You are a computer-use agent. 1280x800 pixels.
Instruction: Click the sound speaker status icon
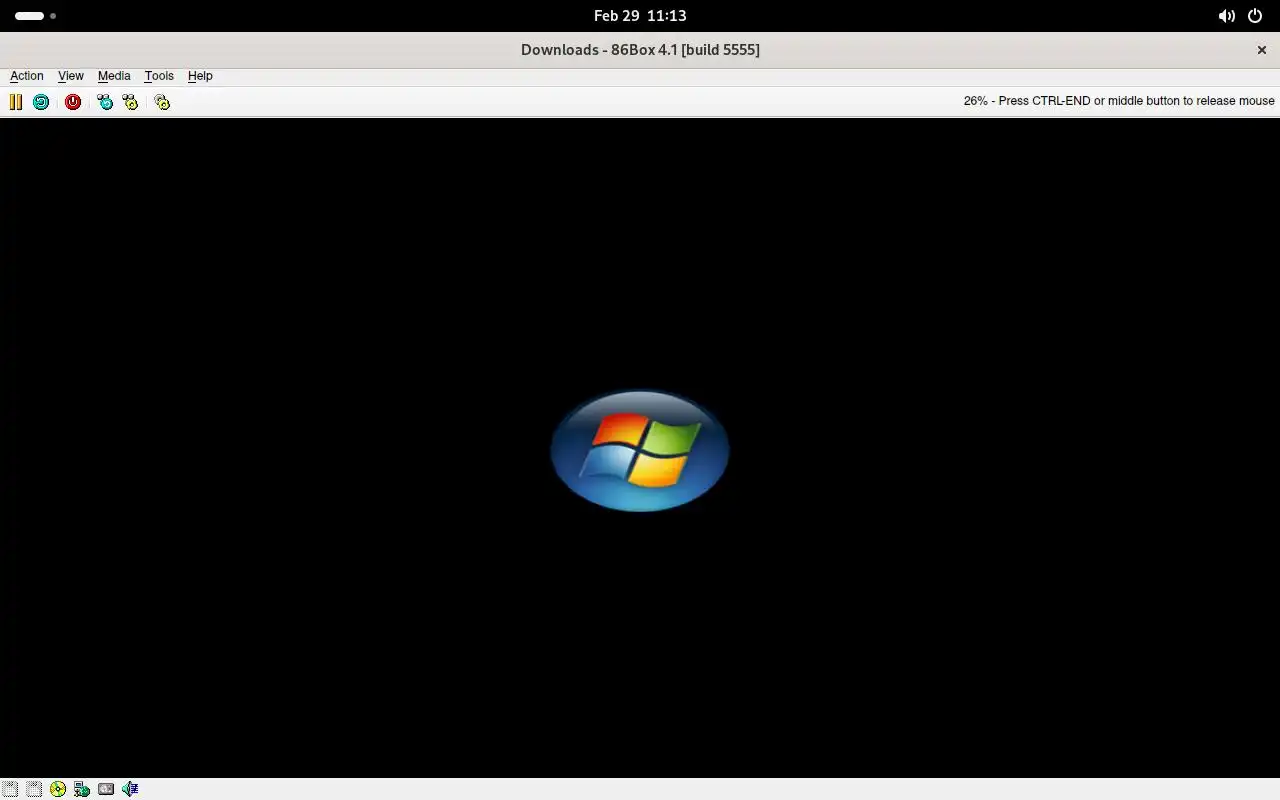pos(130,789)
